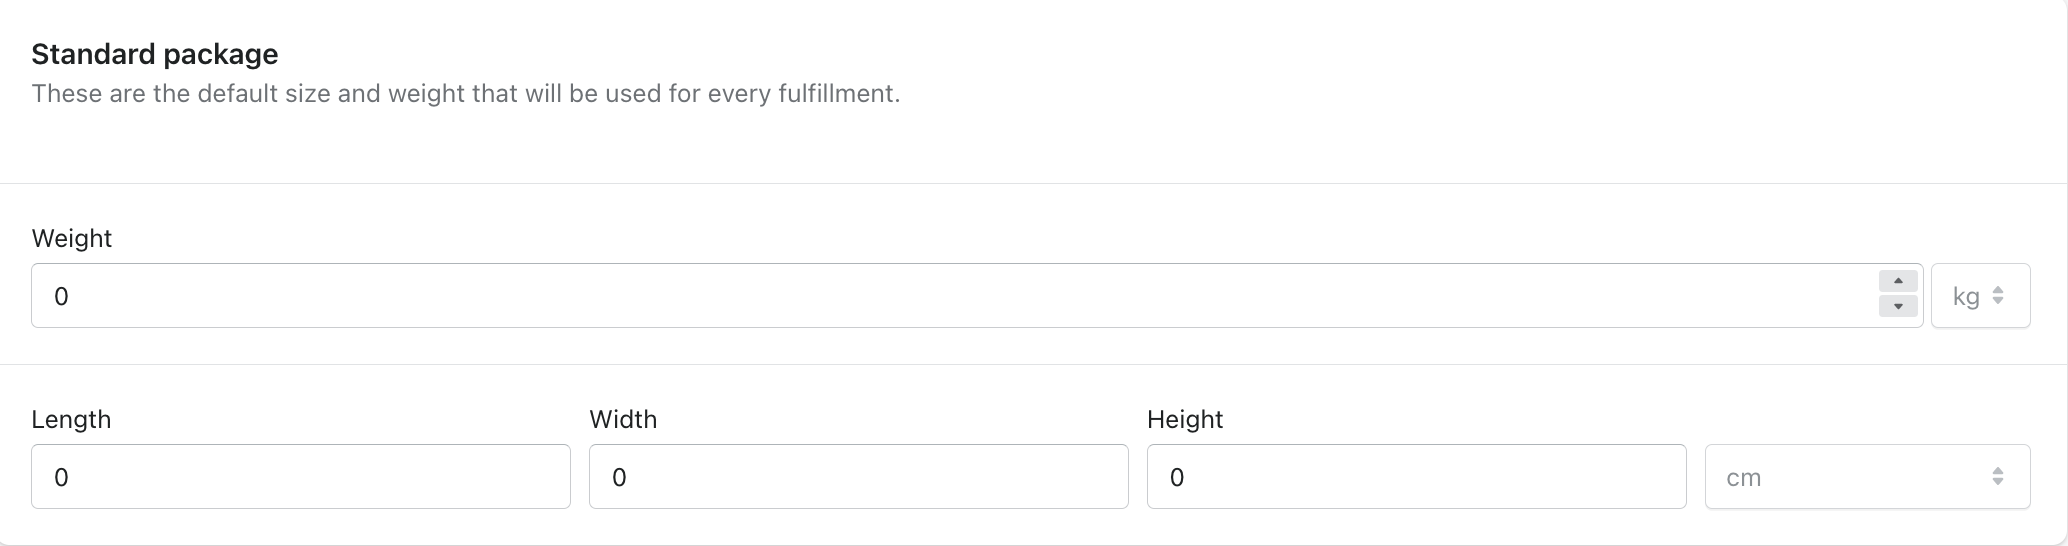This screenshot has width=2068, height=546.
Task: Focus the Height input field
Action: (1417, 477)
